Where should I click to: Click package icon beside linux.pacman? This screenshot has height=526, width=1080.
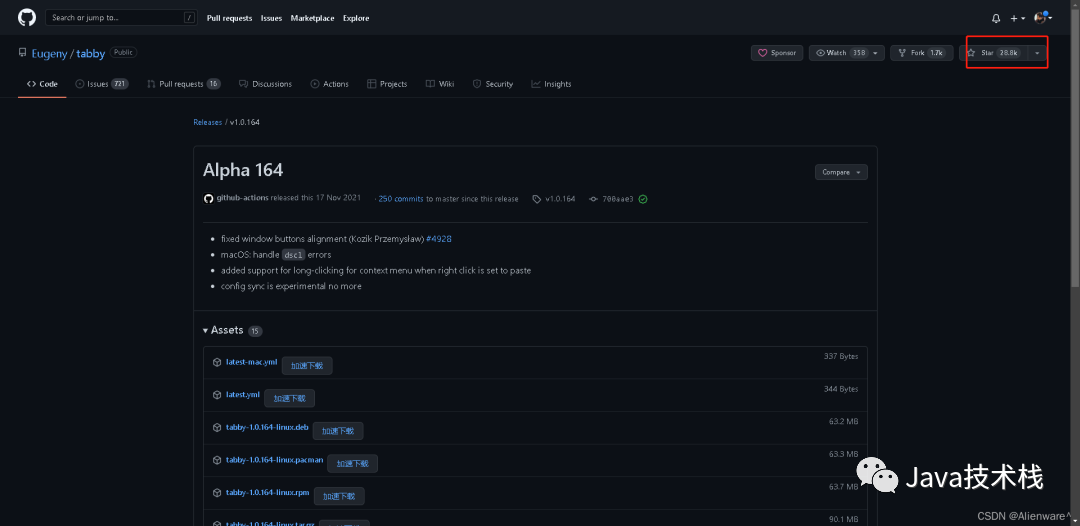217,460
